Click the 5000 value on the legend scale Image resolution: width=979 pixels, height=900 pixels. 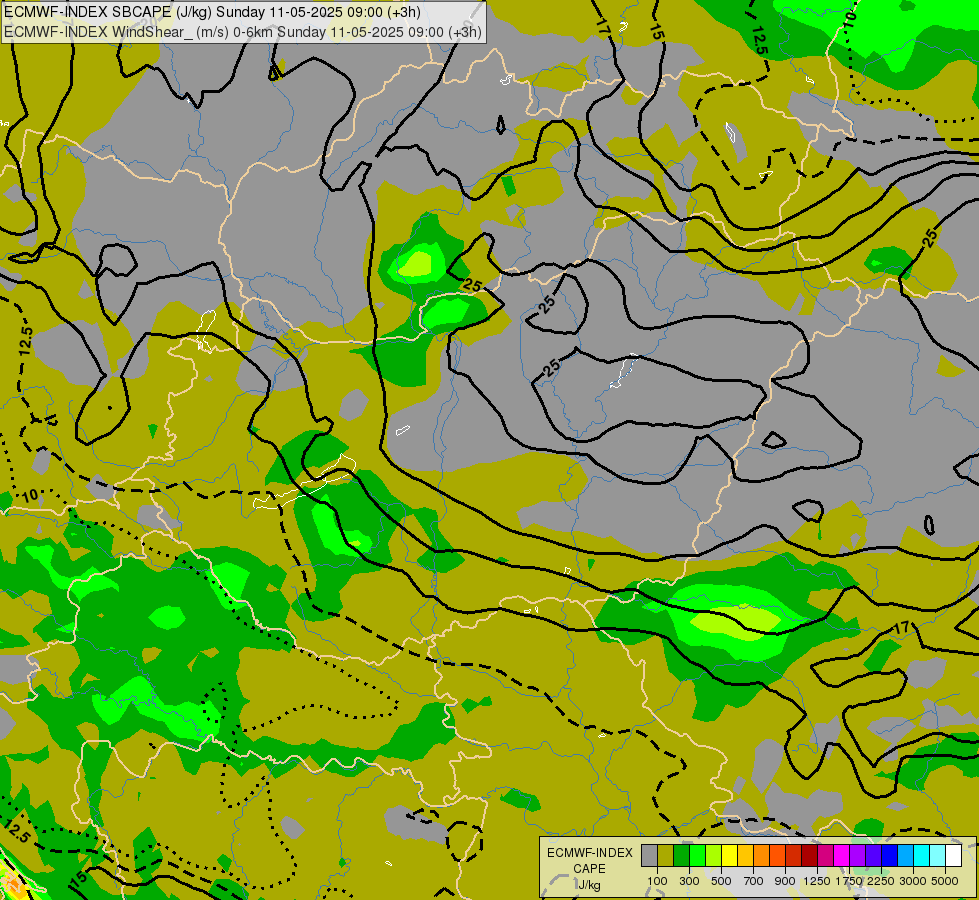tap(945, 881)
